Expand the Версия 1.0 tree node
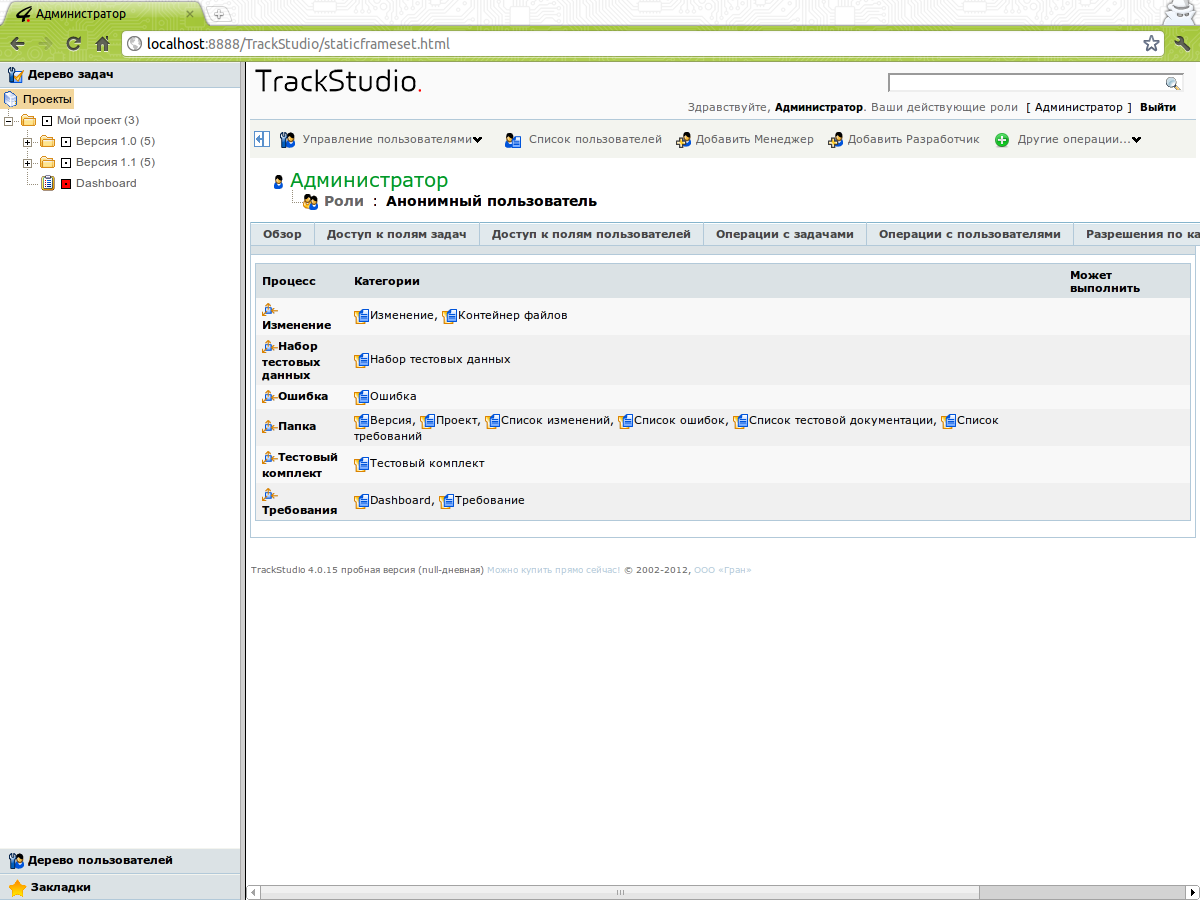This screenshot has width=1200, height=900. pos(28,142)
